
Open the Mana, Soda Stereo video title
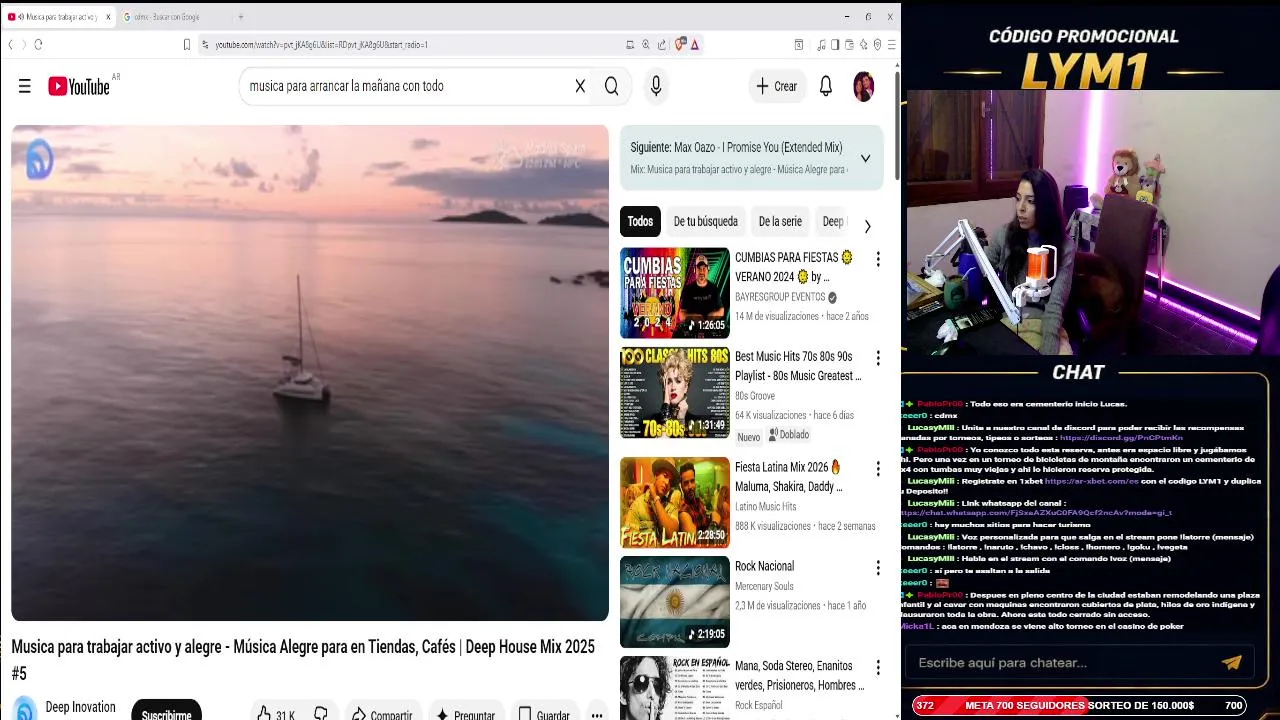pyautogui.click(x=799, y=675)
